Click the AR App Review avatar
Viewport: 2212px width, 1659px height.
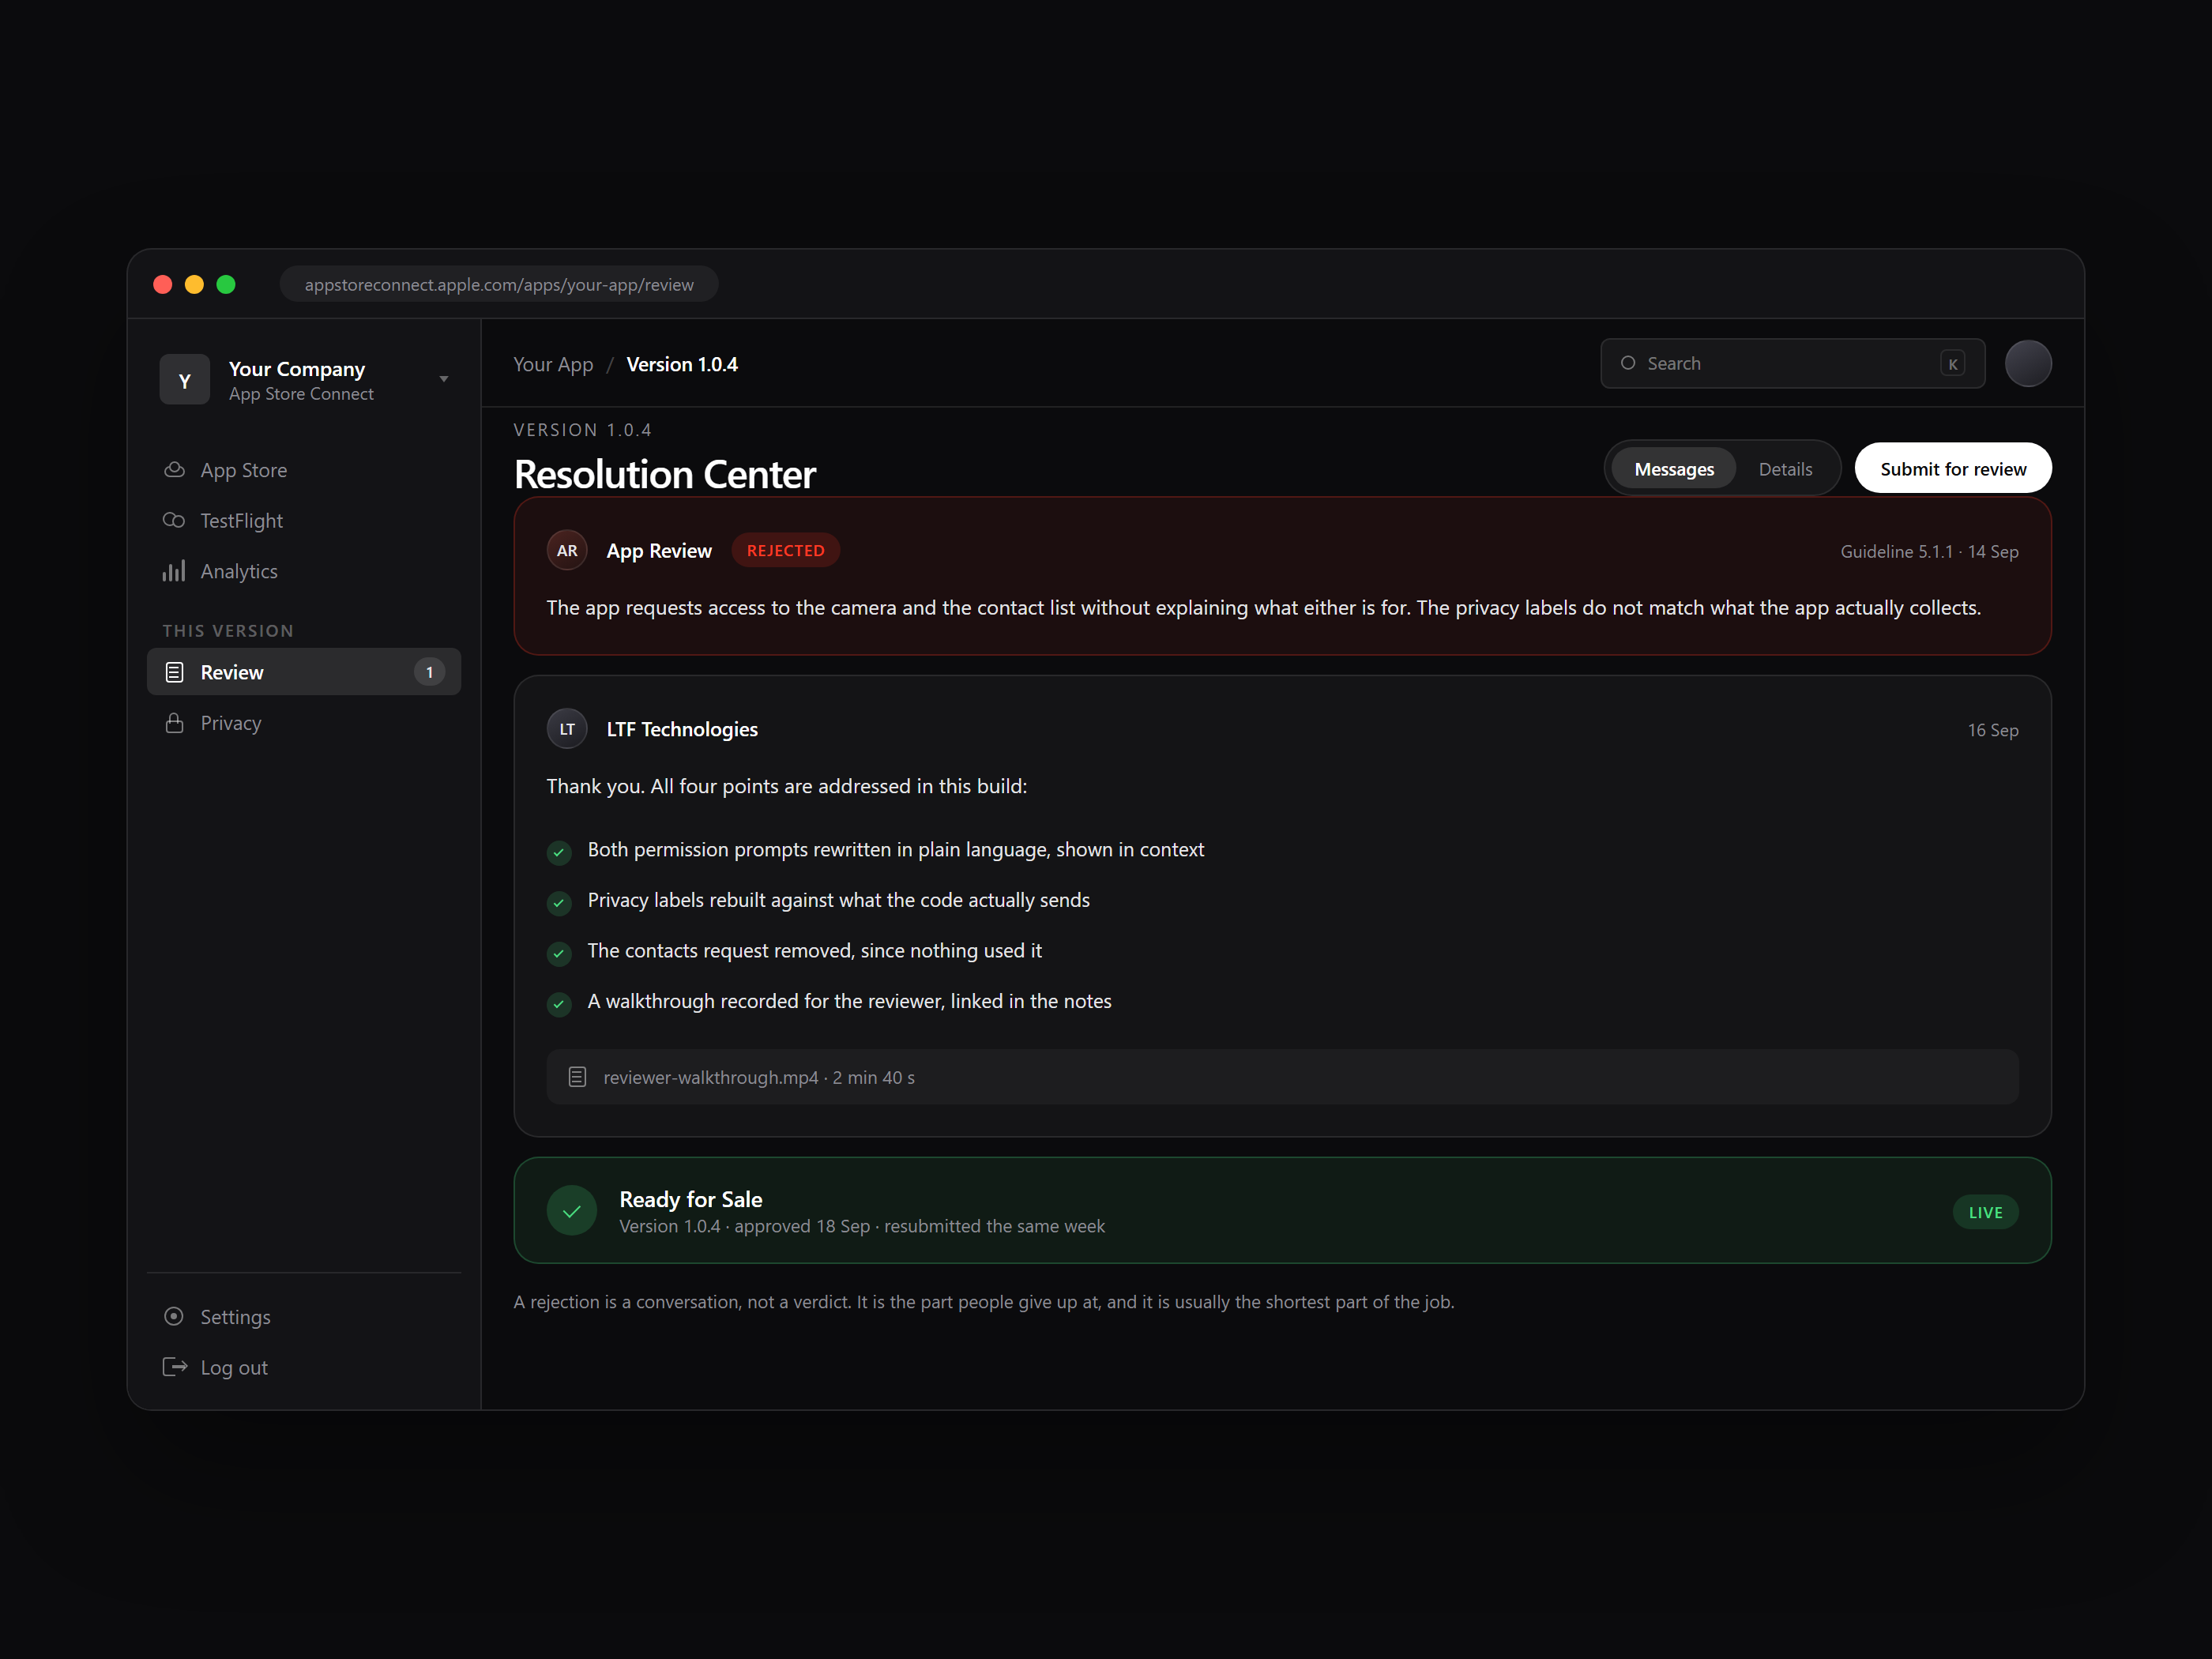point(567,550)
